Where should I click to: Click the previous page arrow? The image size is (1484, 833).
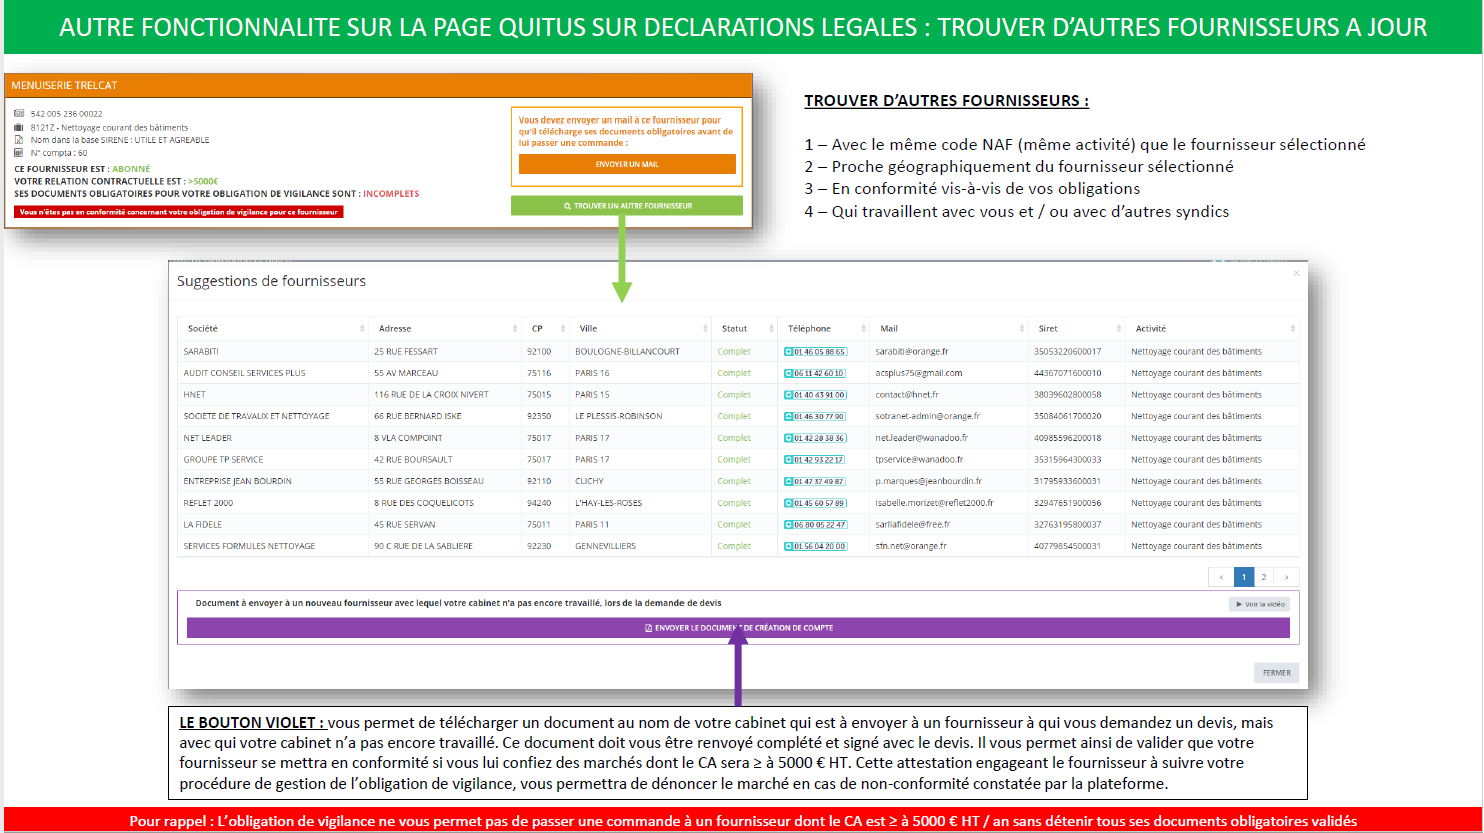tap(1221, 577)
